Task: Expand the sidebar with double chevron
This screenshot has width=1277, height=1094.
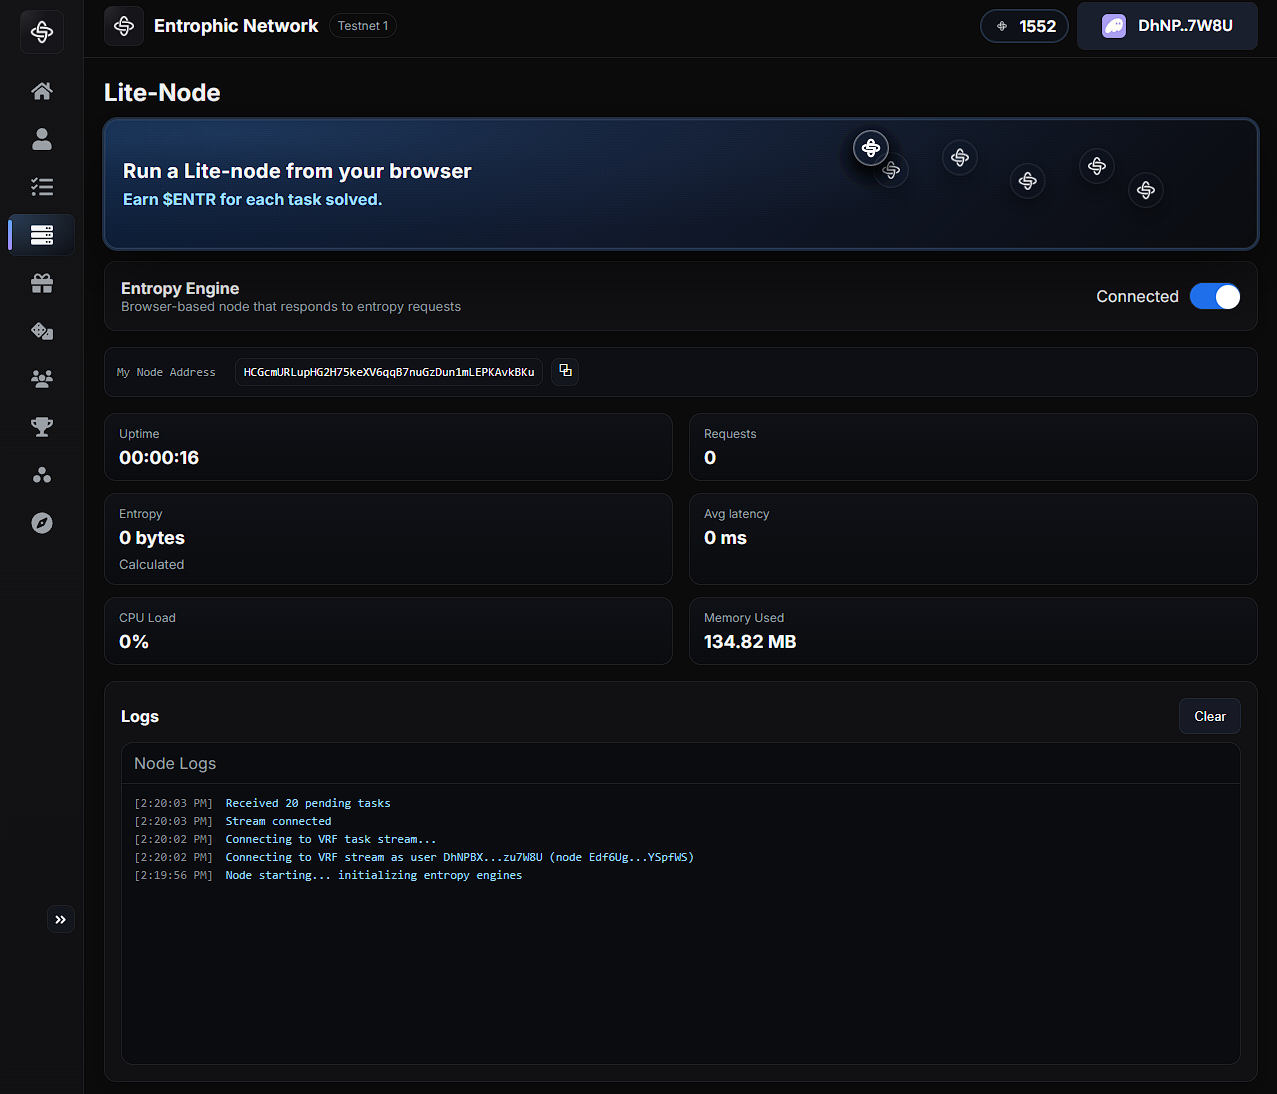Action: click(61, 919)
